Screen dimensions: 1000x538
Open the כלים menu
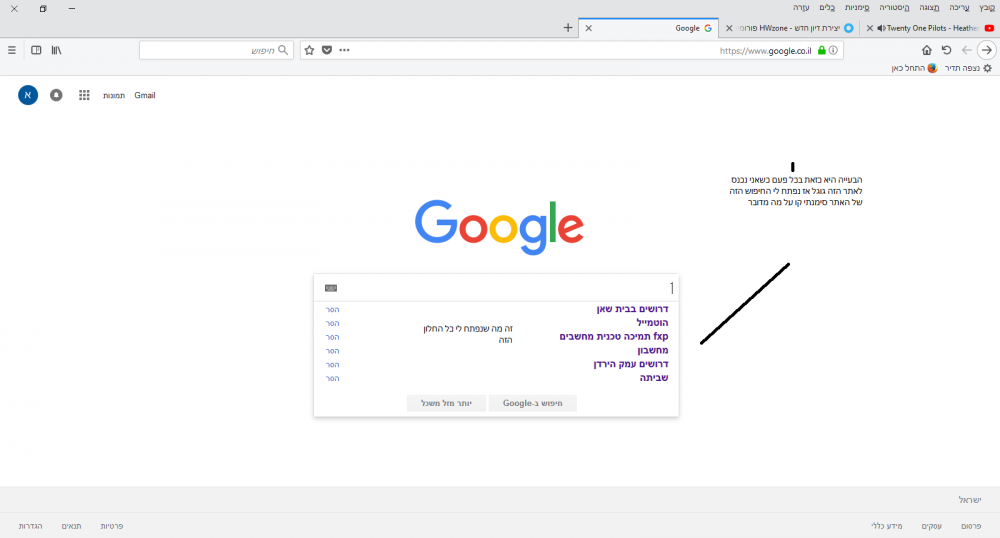click(827, 8)
